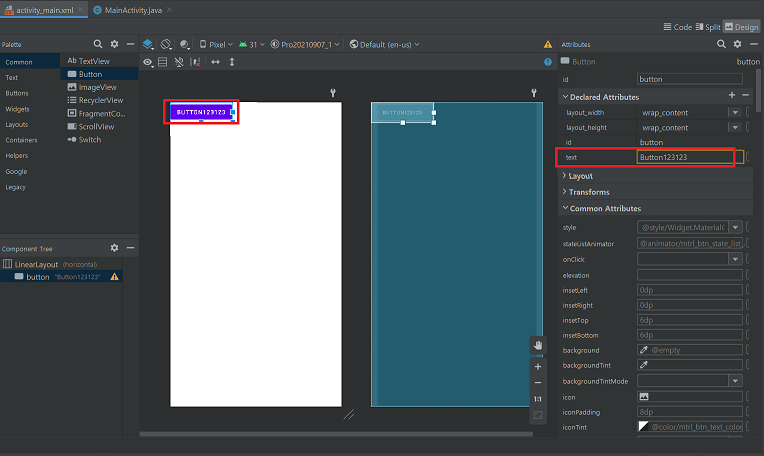Viewport: 764px width, 456px height.
Task: Minimize the Component Tree panel
Action: point(130,247)
